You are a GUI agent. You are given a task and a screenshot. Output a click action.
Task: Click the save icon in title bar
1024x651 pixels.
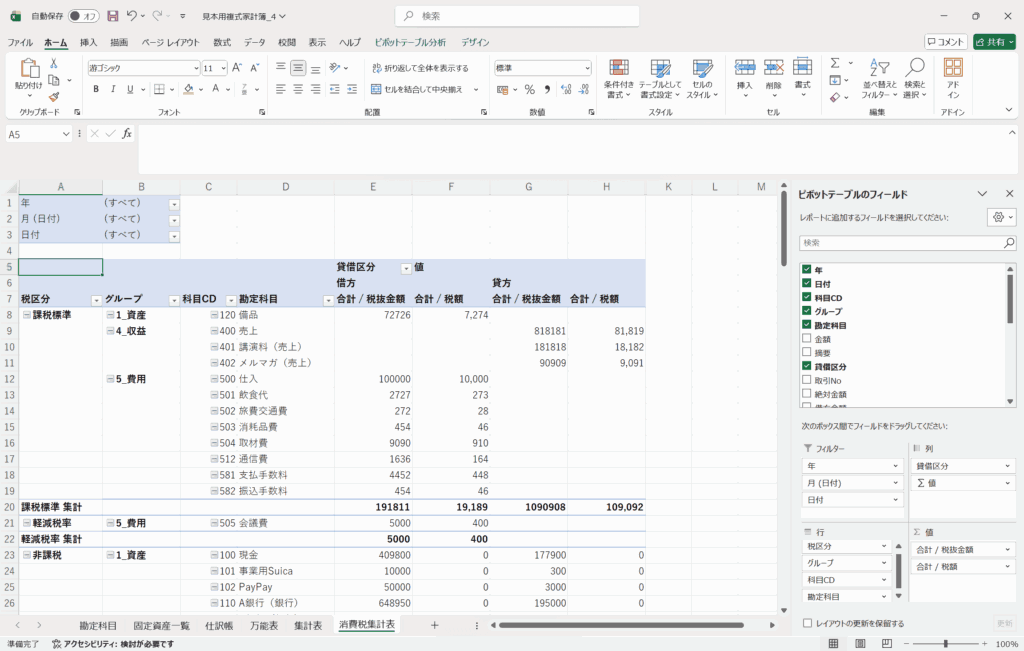[112, 16]
